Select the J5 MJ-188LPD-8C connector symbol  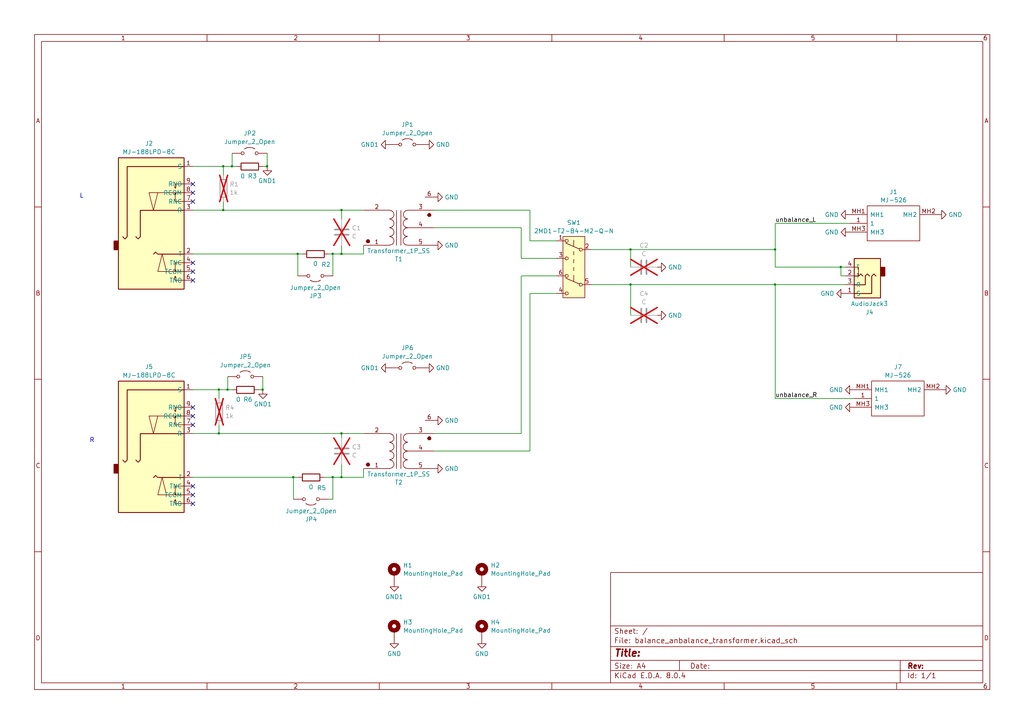coord(151,447)
